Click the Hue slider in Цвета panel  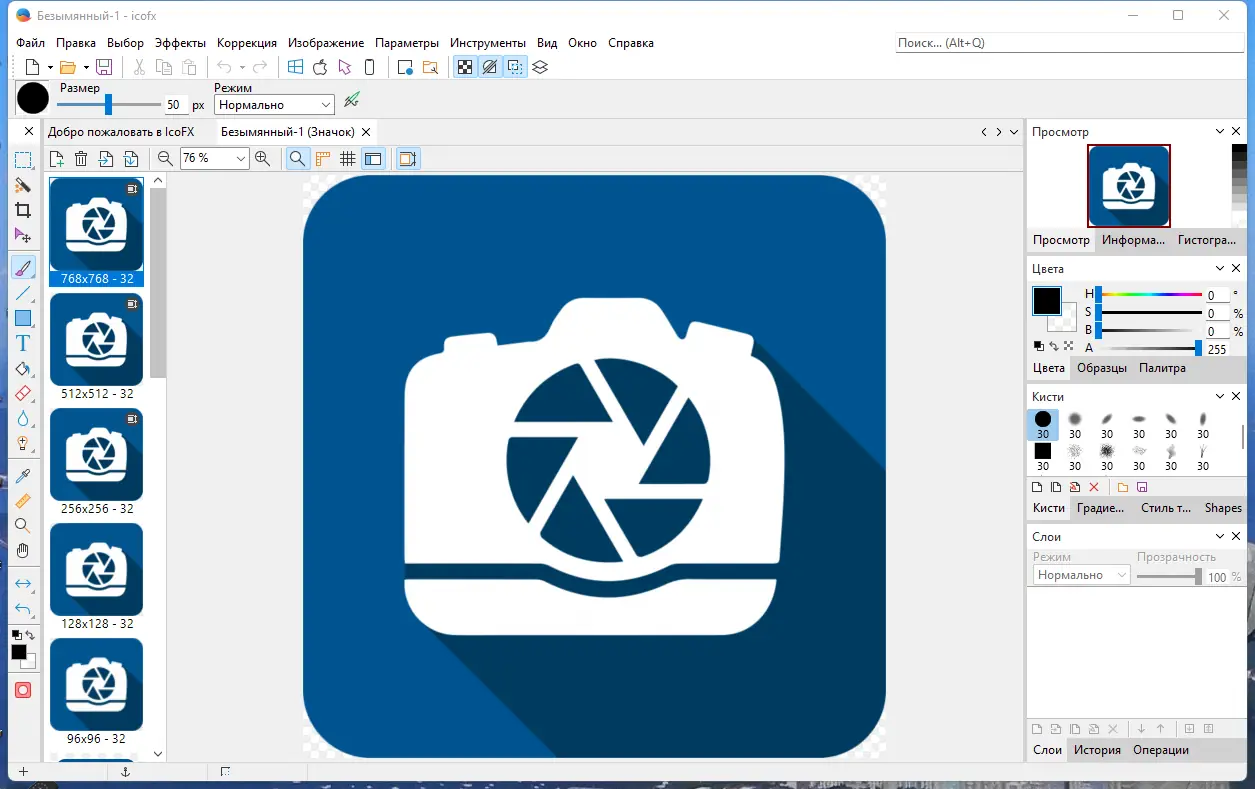coord(1148,295)
